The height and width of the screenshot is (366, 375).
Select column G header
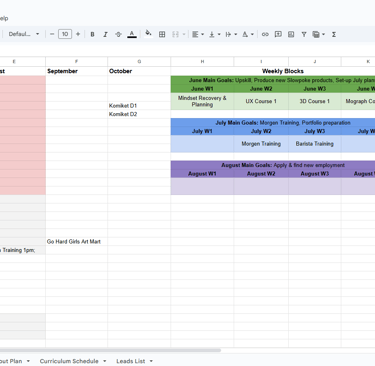tap(139, 61)
